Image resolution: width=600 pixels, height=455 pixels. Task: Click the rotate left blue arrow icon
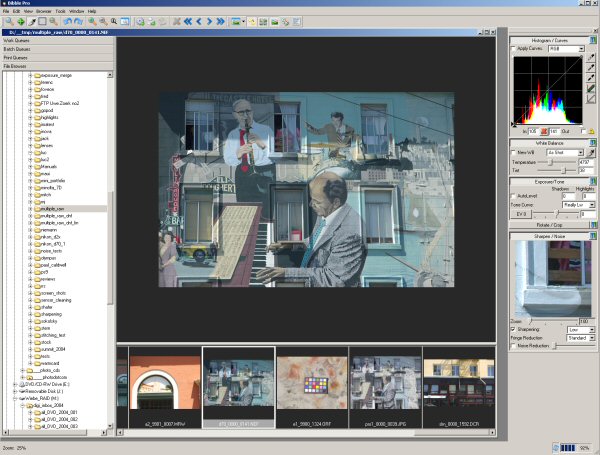[x=68, y=22]
